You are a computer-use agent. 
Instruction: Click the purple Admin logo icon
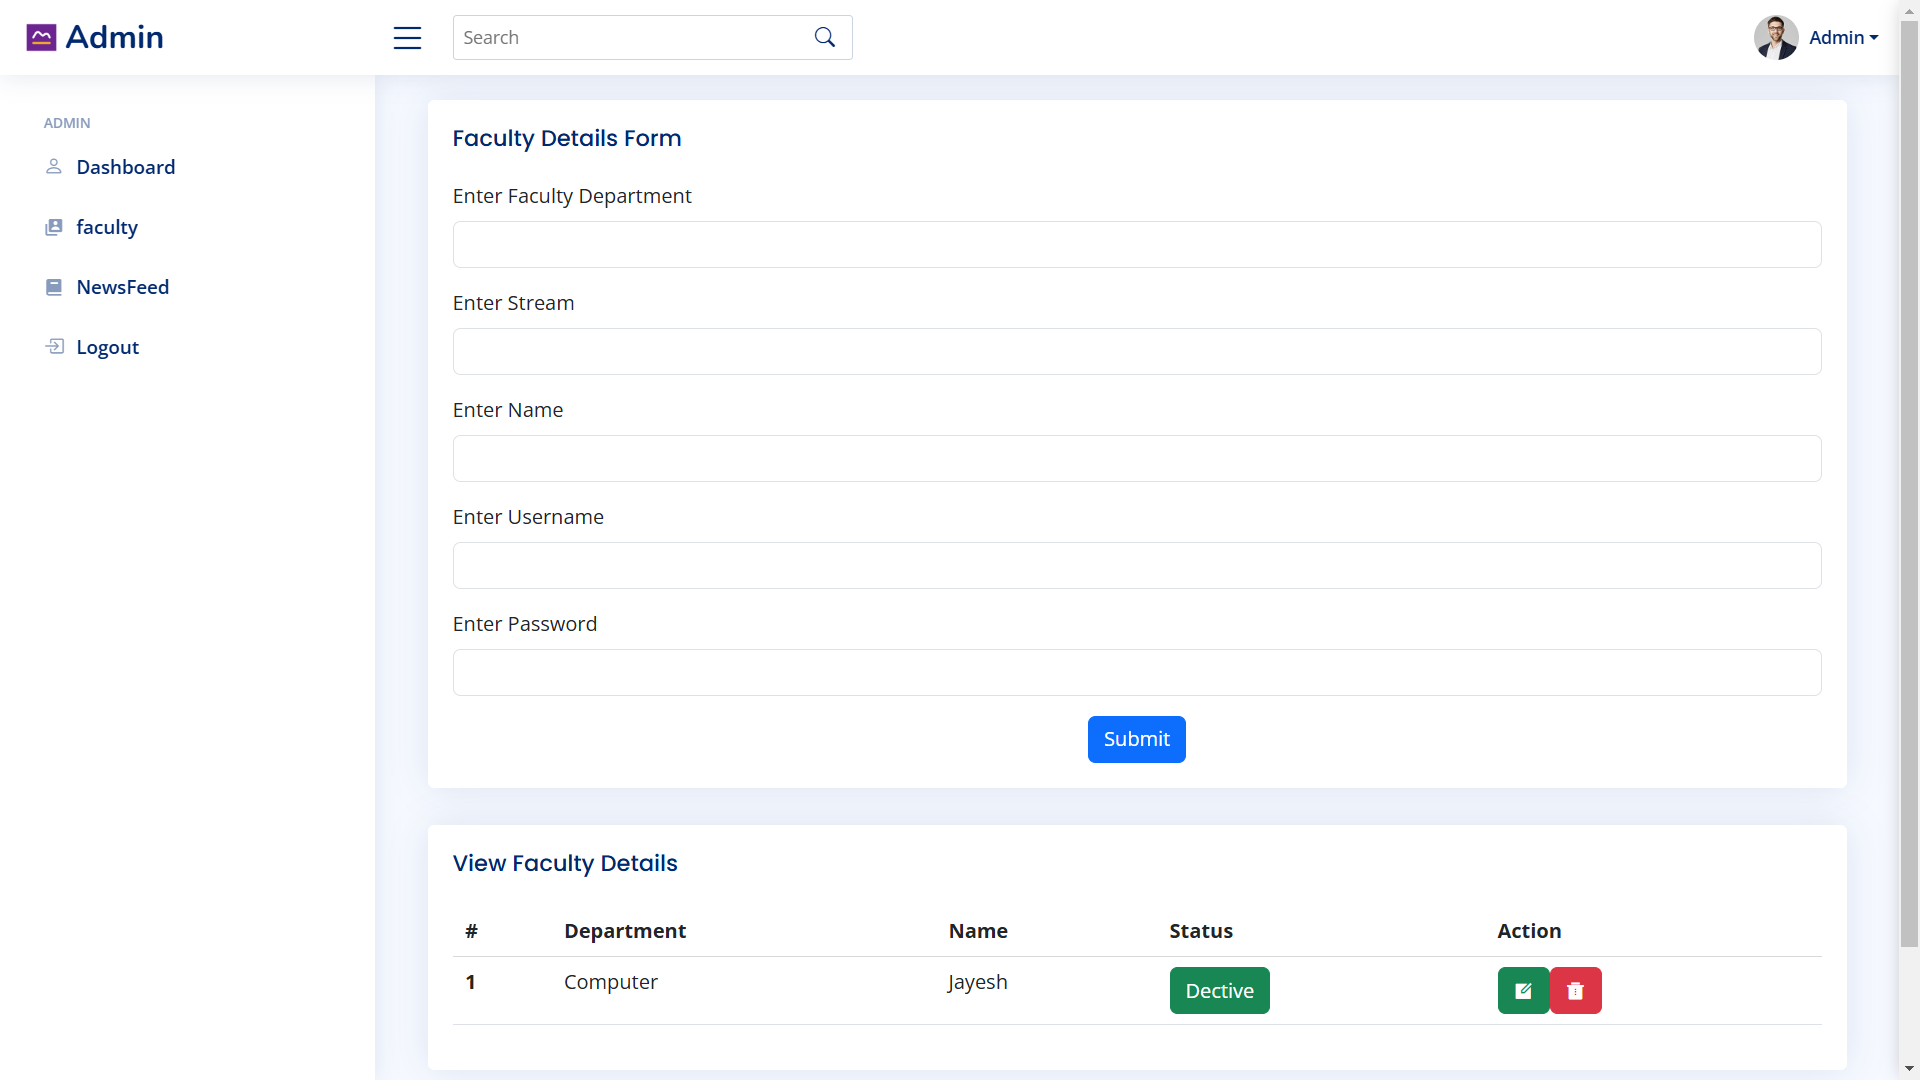coord(41,36)
